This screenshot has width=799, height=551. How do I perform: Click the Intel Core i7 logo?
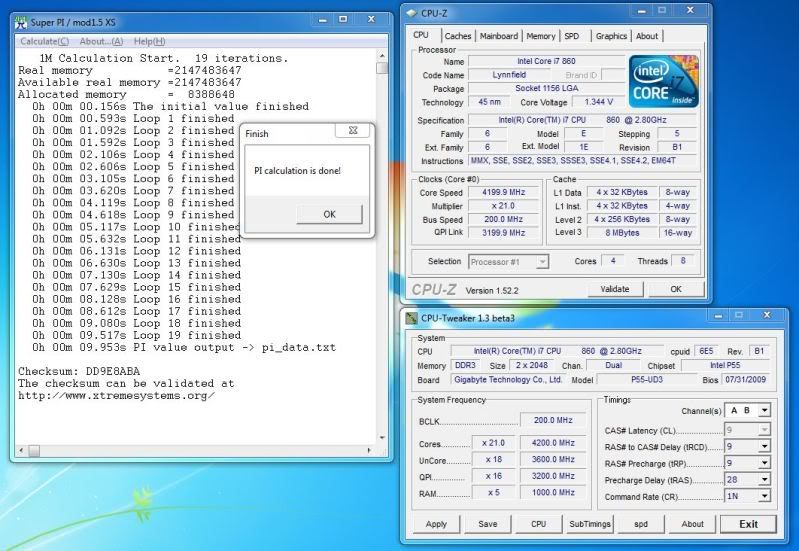(663, 82)
